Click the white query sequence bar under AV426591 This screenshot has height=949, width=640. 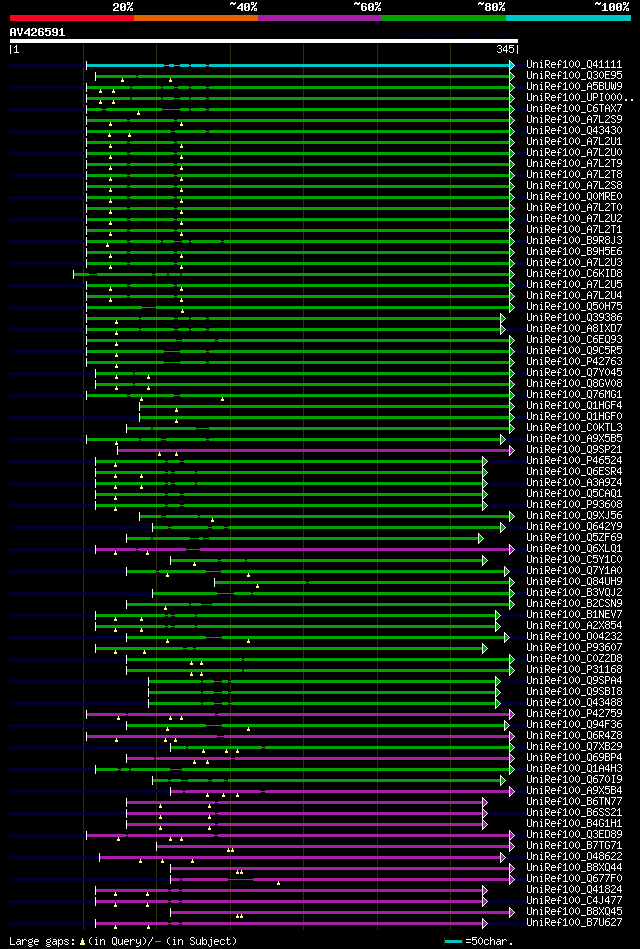click(263, 41)
